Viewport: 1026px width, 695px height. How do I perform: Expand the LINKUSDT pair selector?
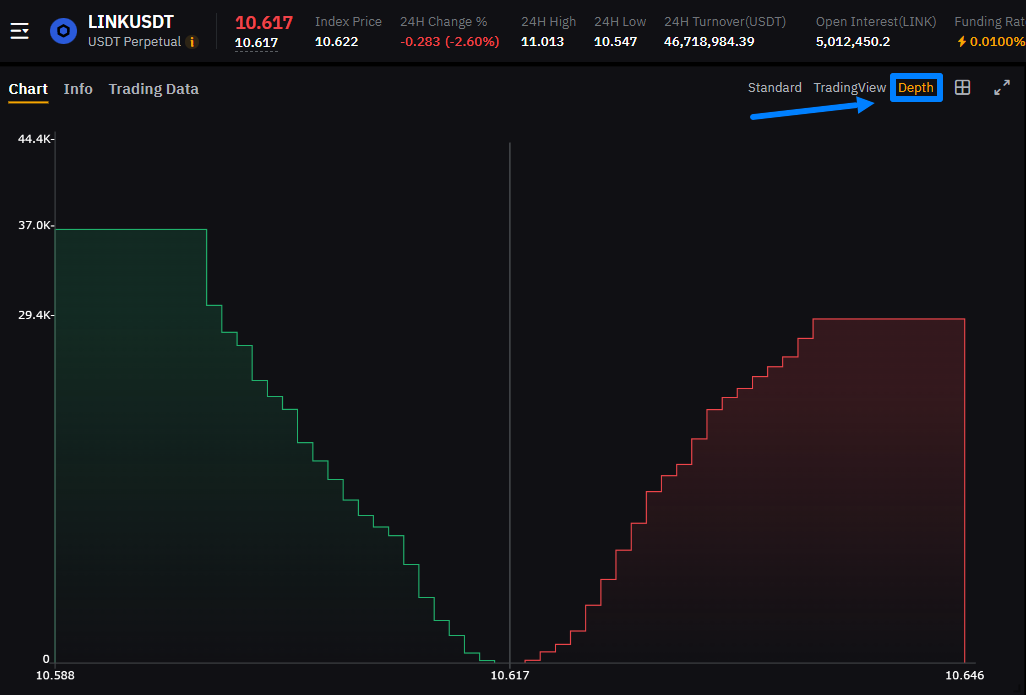131,21
